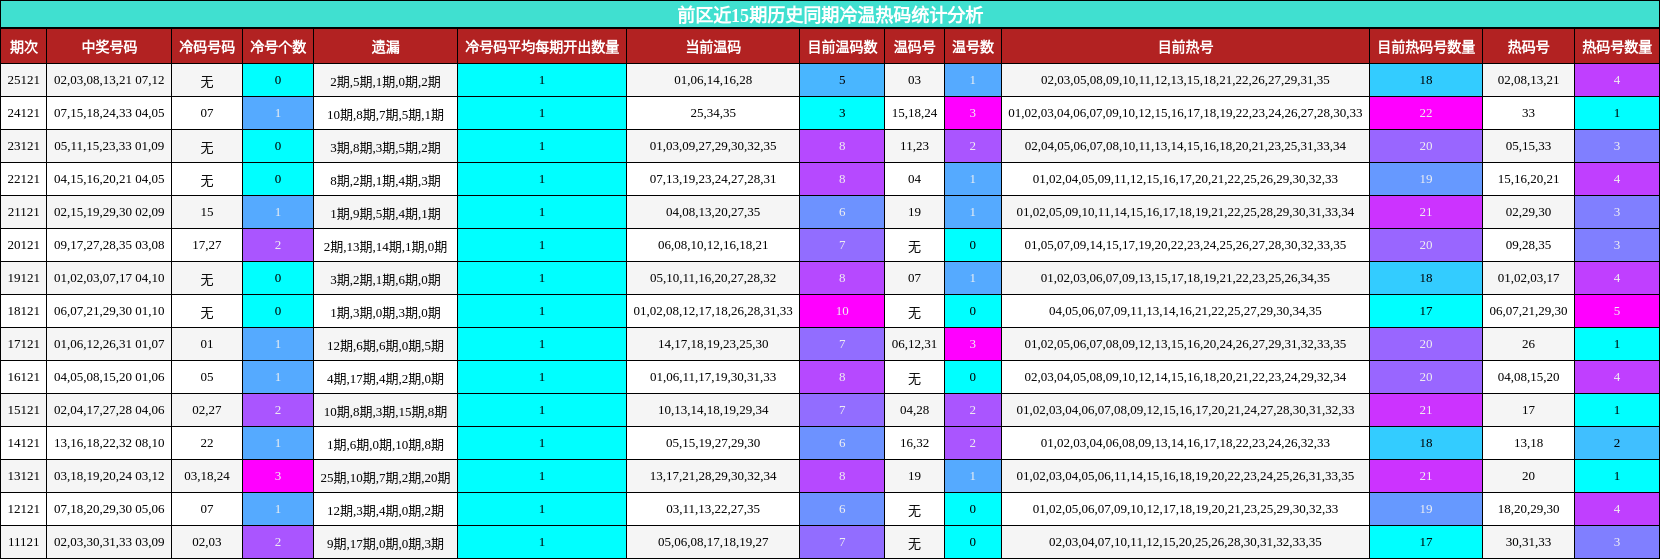
Task: Select the 期次 column header
Action: click(x=24, y=47)
